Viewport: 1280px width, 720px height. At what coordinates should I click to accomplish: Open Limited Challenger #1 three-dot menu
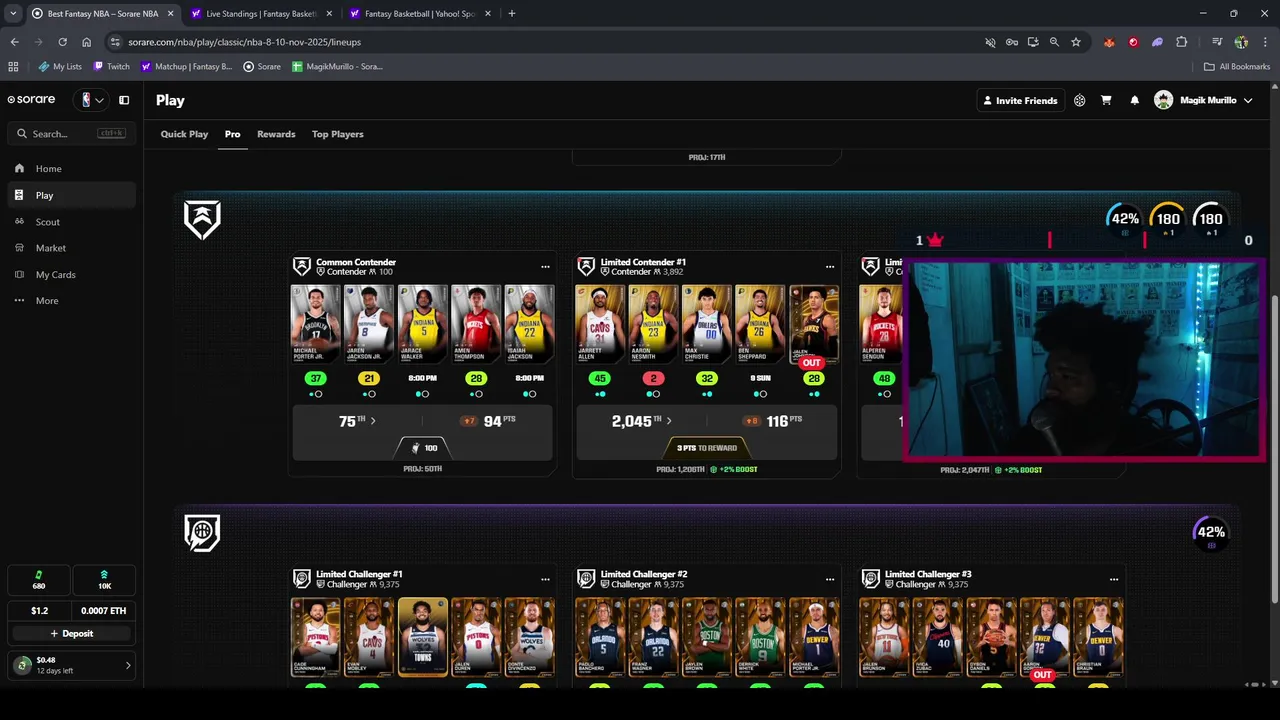click(x=545, y=579)
